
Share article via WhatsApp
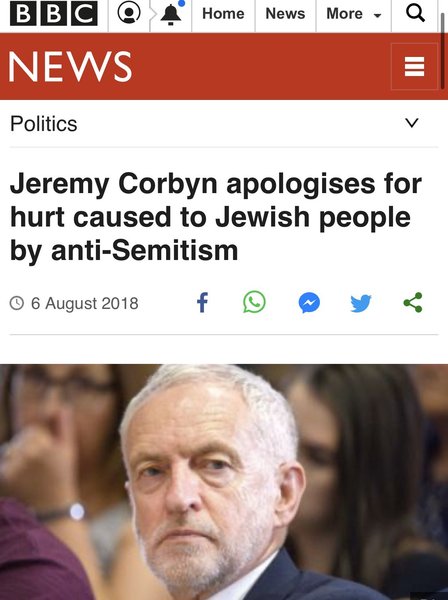click(254, 302)
